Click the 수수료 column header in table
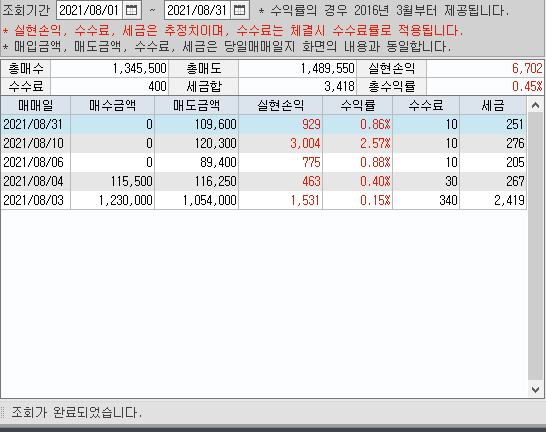This screenshot has height=432, width=546. pos(426,105)
